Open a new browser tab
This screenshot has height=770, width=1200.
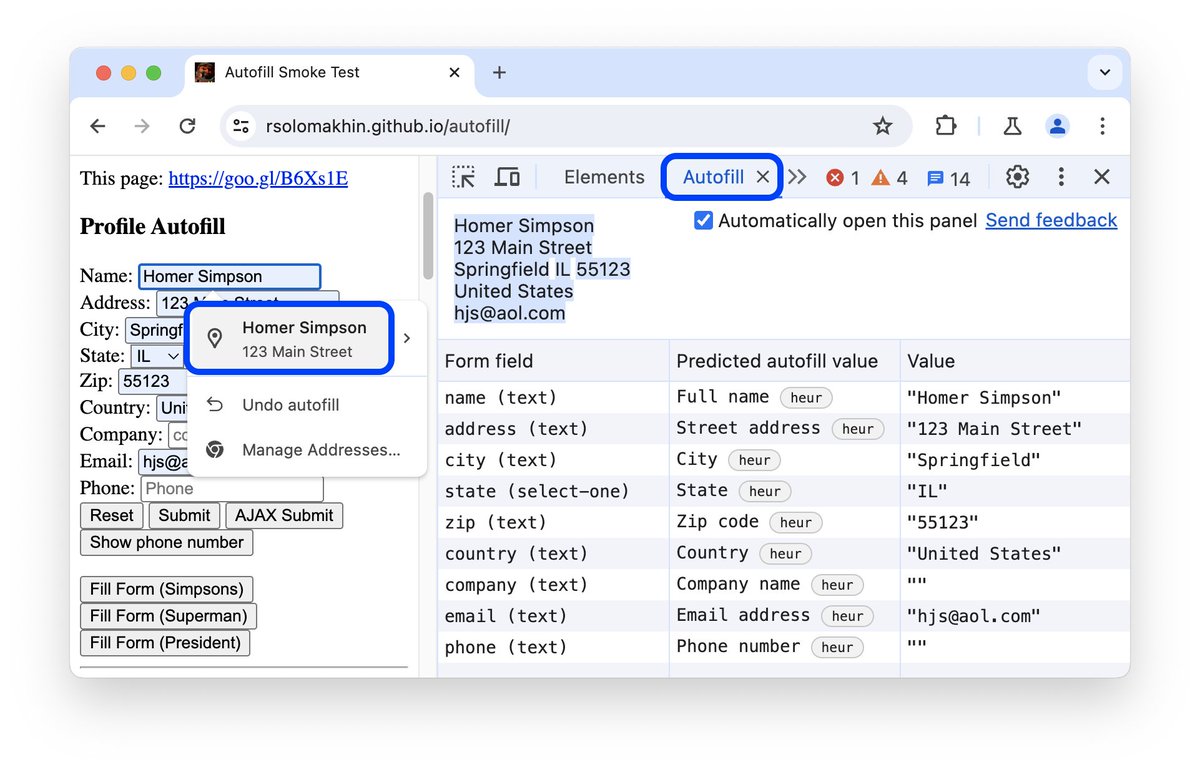coord(500,72)
